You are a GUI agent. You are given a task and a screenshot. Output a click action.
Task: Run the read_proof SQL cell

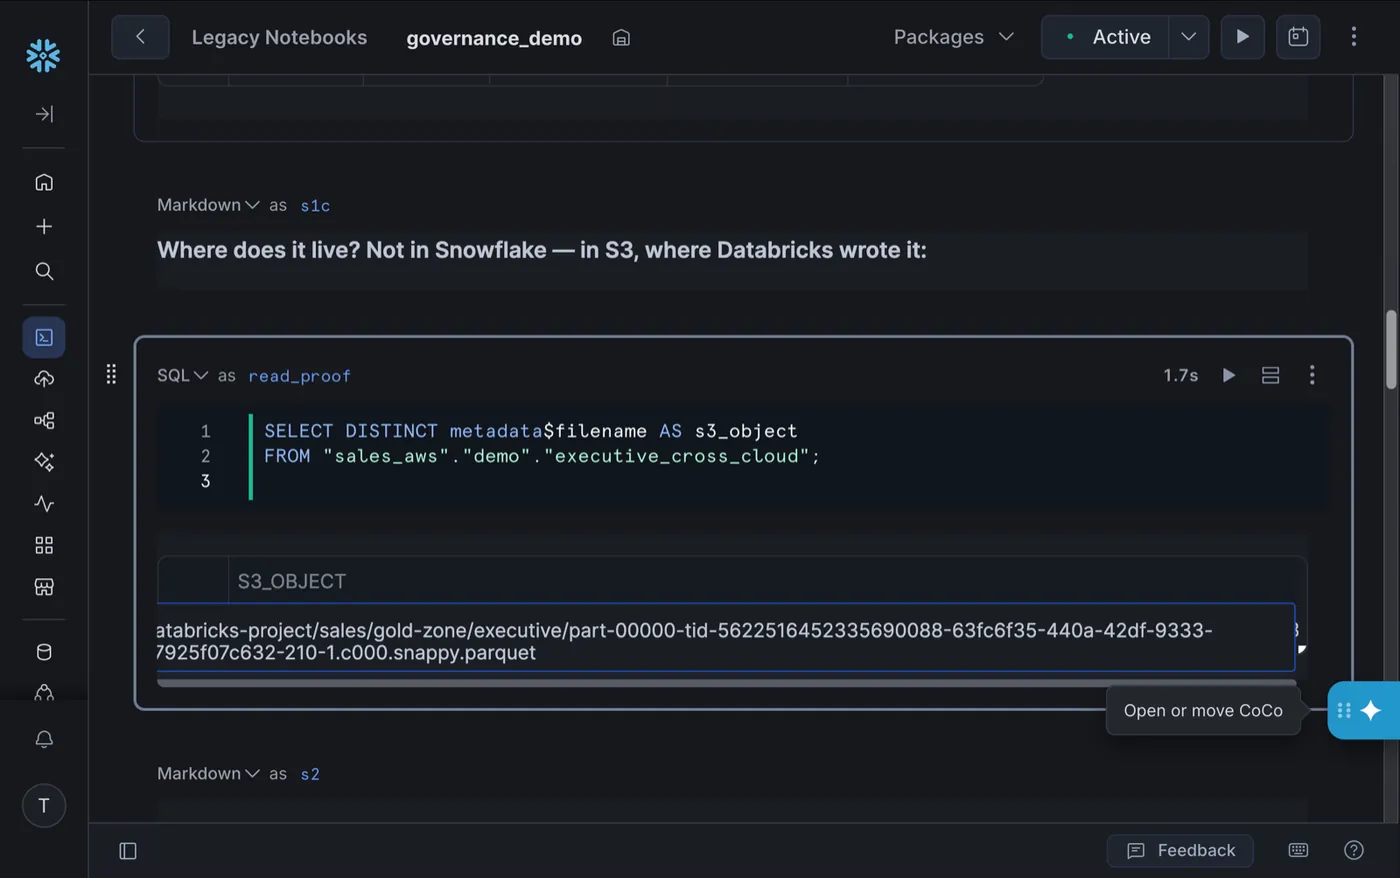tap(1229, 375)
